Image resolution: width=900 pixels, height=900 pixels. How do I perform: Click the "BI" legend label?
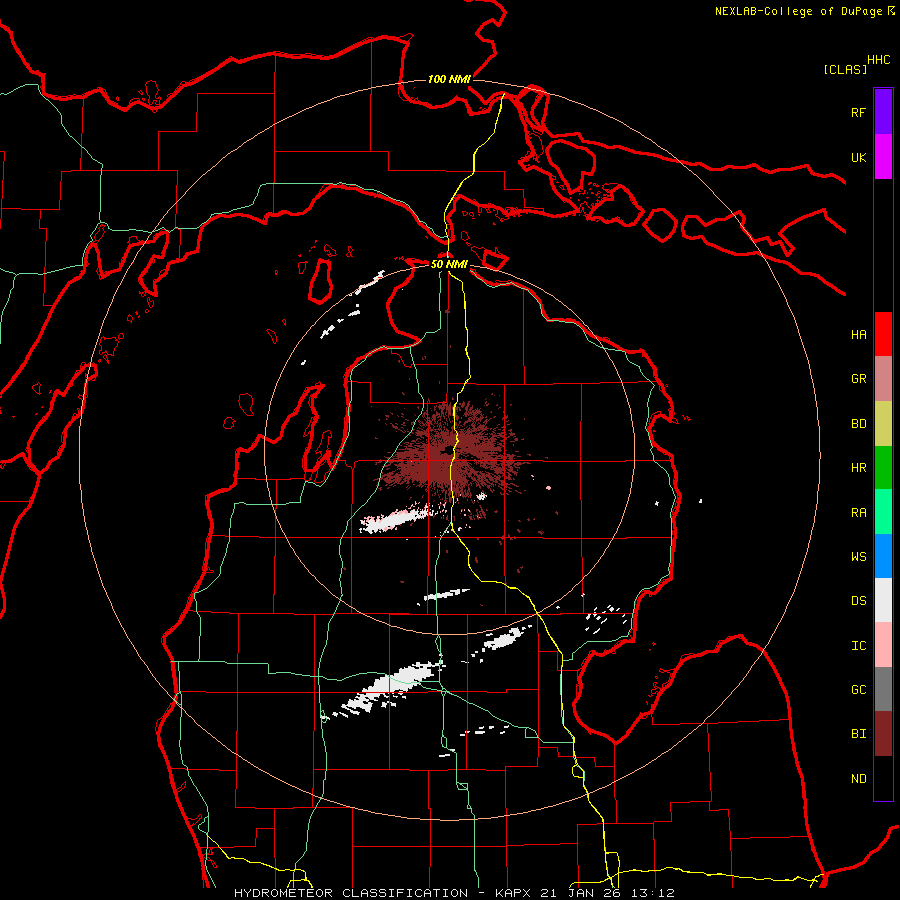(x=858, y=734)
